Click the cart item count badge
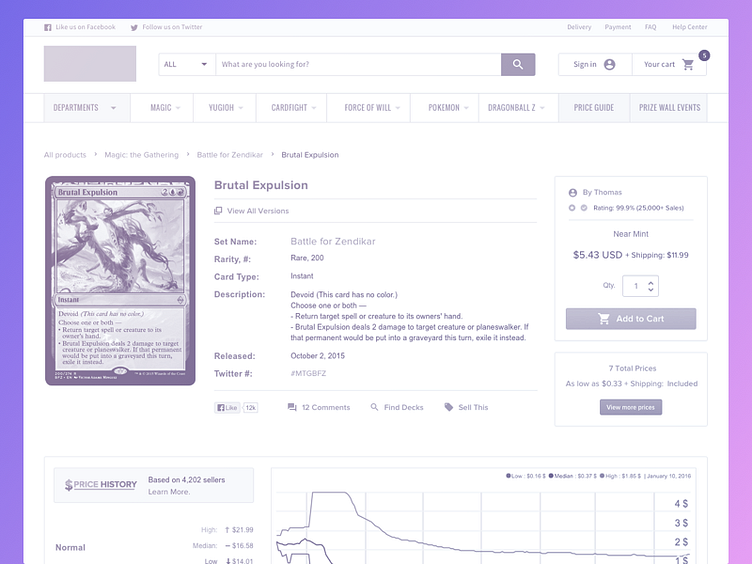752x564 pixels. 704,55
